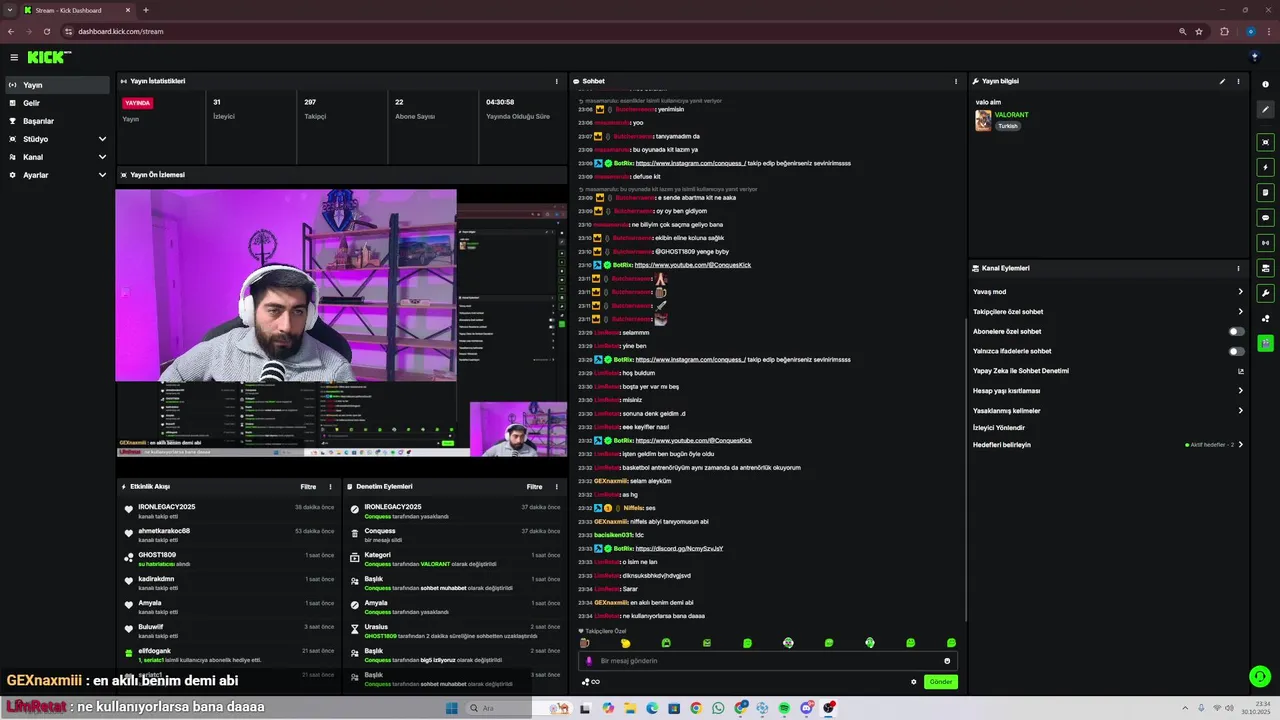
Task: Expand the Kanal sidebar section
Action: [x=102, y=157]
